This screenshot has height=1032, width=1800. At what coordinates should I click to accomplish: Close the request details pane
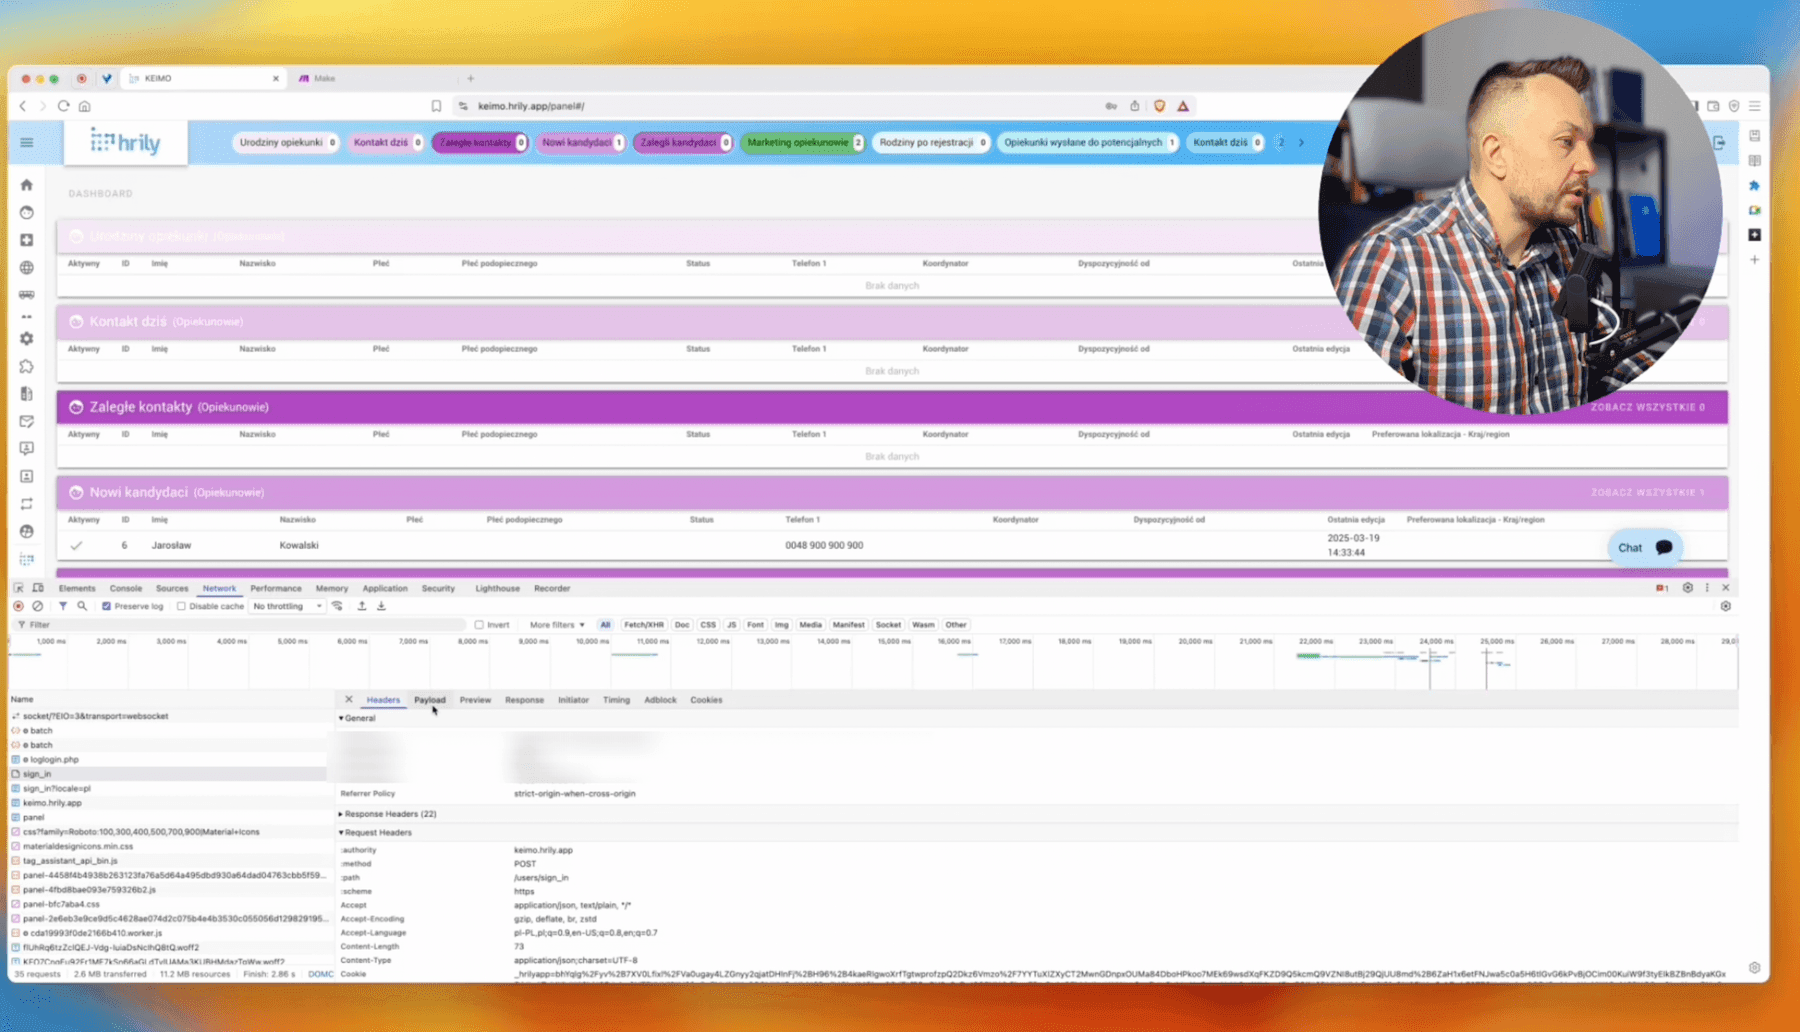[x=348, y=700]
